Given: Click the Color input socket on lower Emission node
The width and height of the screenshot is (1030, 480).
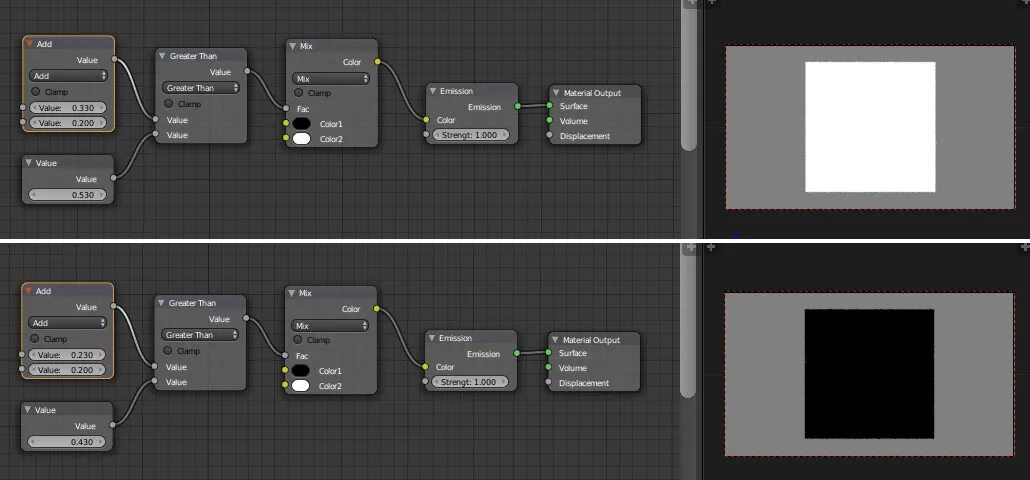Looking at the screenshot, I should point(426,366).
